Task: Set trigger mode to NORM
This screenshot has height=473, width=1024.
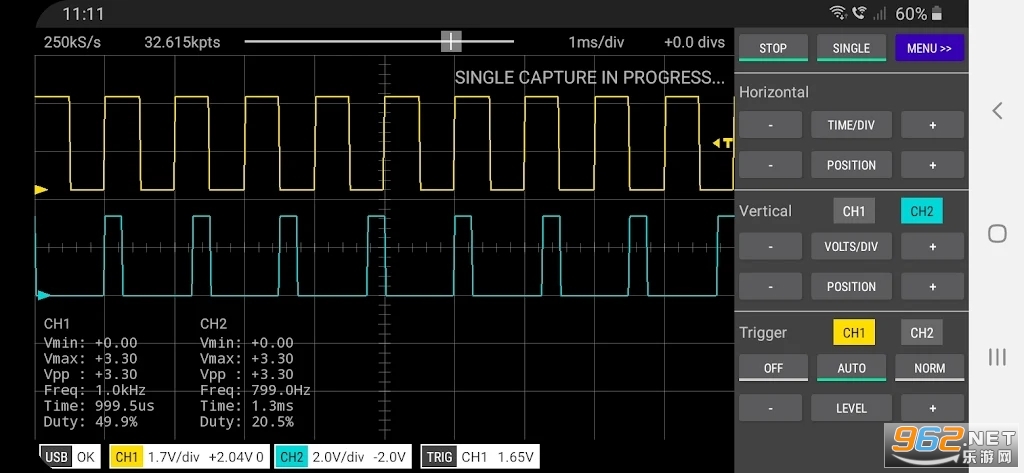Action: (930, 368)
